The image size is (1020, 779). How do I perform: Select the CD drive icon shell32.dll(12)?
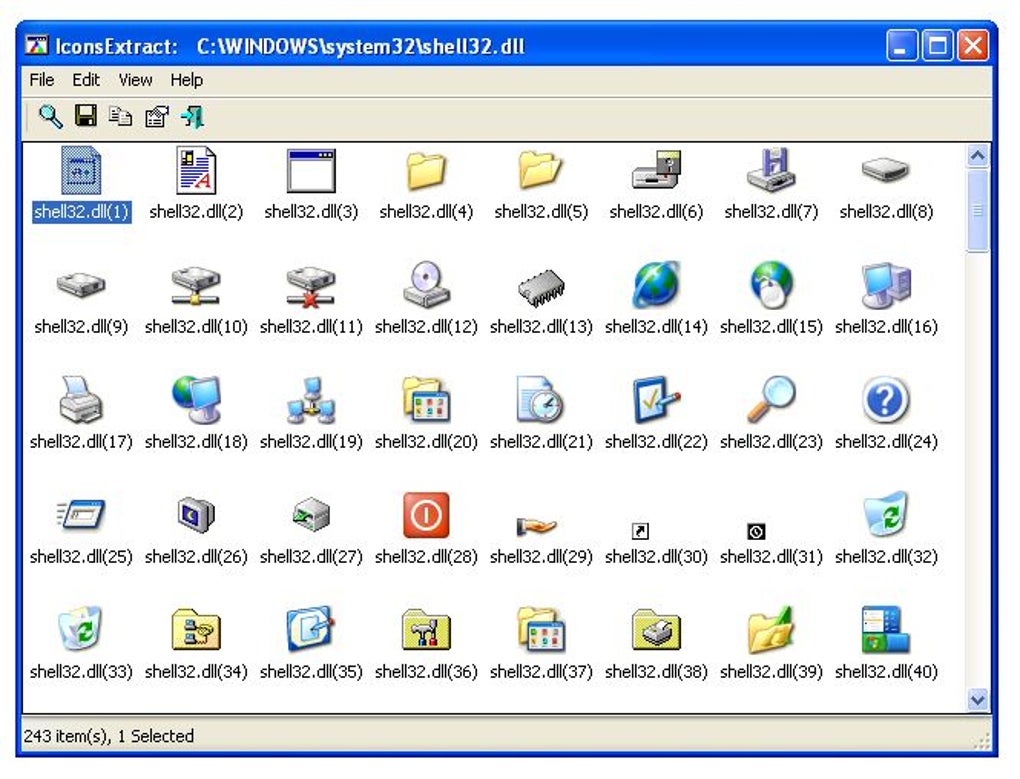(426, 284)
